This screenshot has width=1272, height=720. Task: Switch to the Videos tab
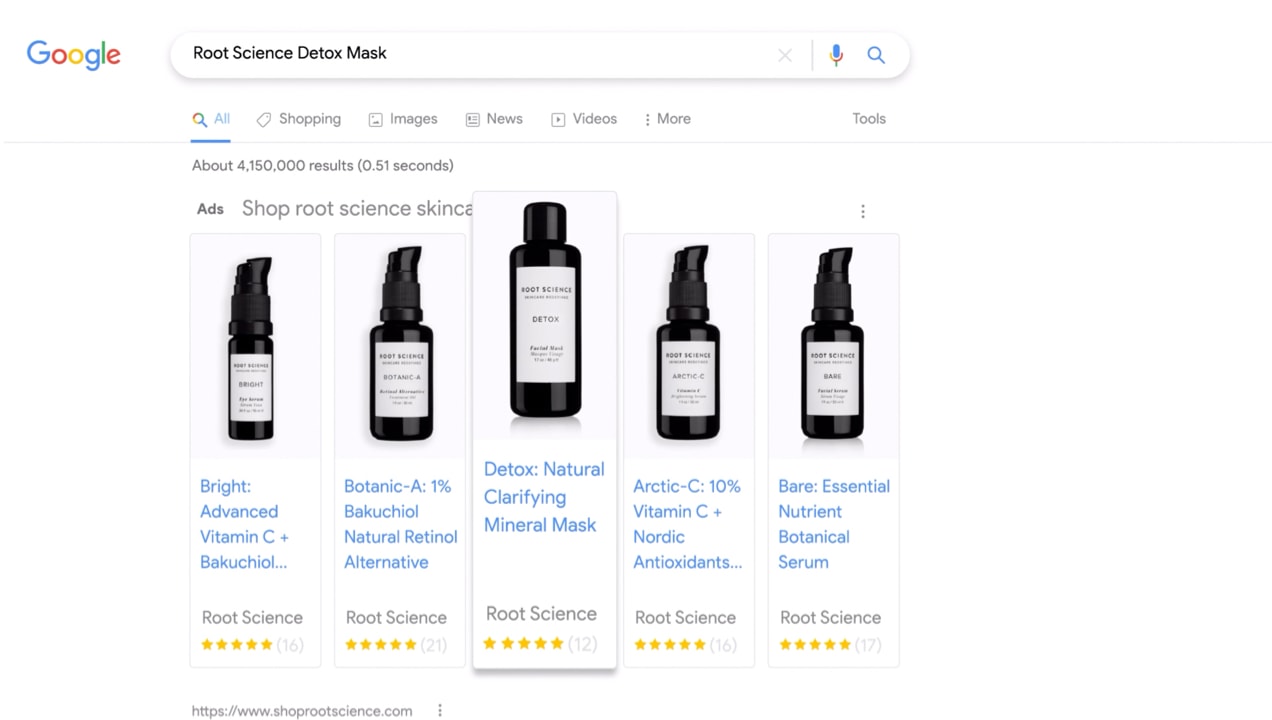pyautogui.click(x=584, y=119)
